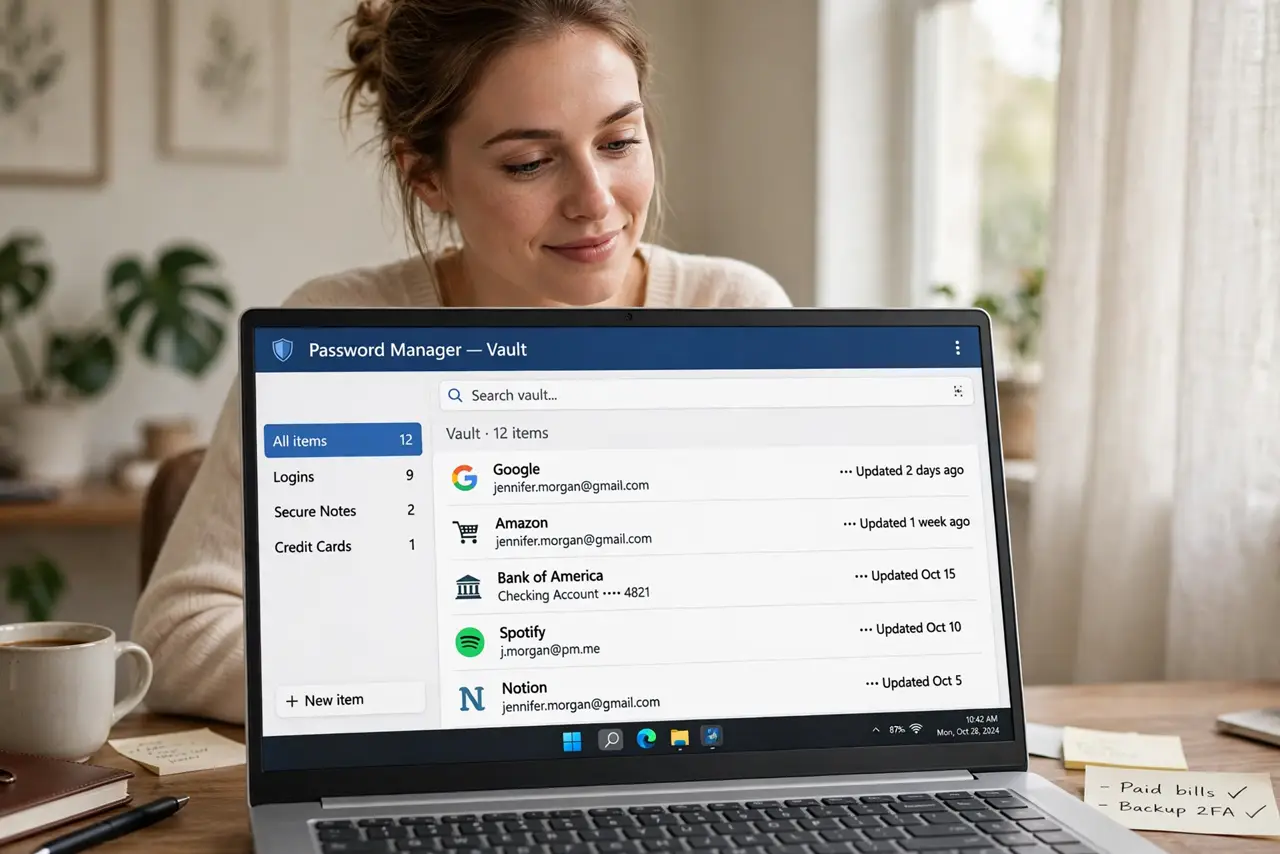Open File Explorer from the taskbar

[679, 738]
